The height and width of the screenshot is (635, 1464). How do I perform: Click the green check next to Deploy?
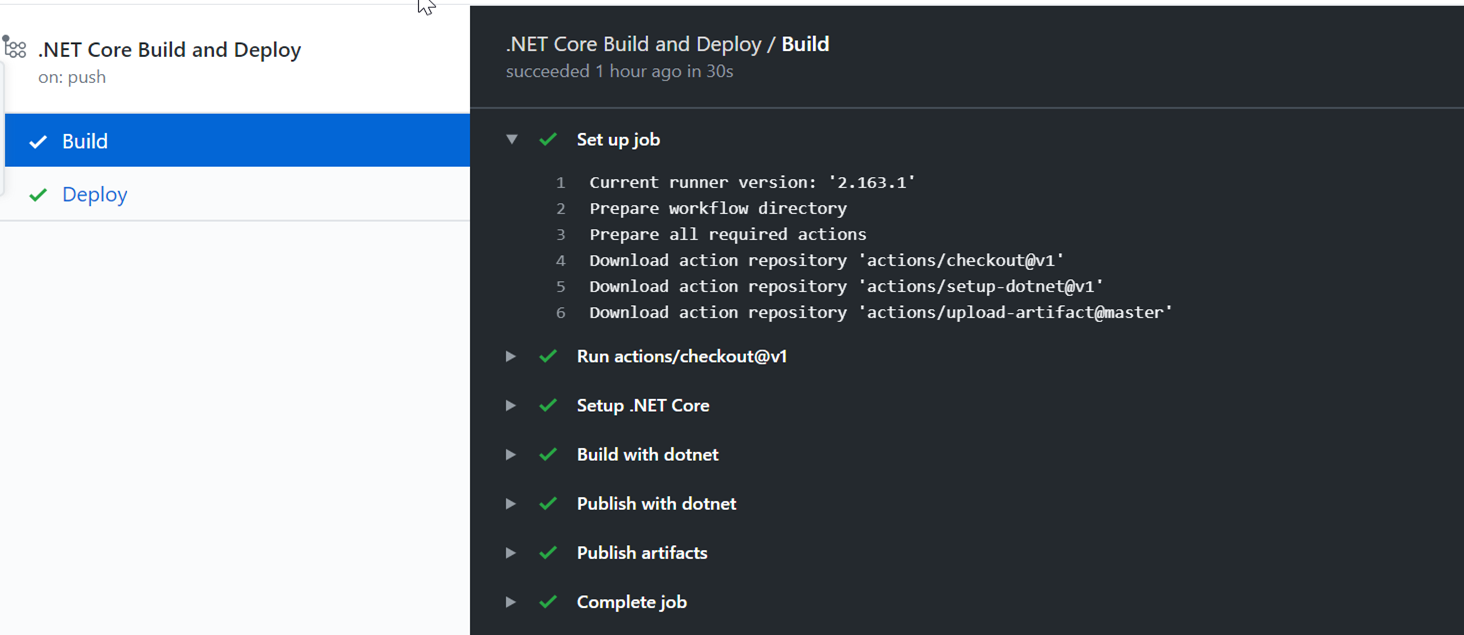38,195
